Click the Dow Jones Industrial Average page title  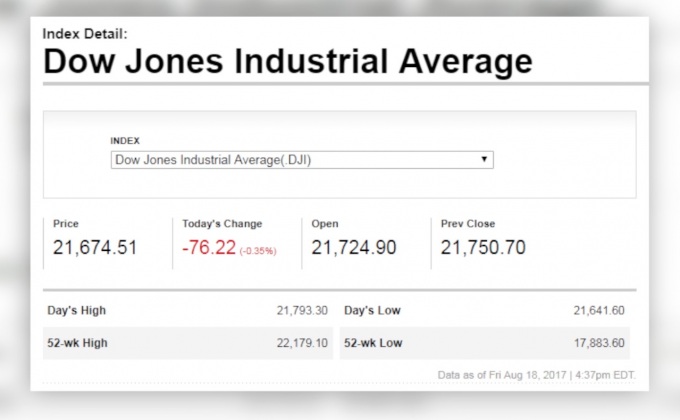[287, 62]
